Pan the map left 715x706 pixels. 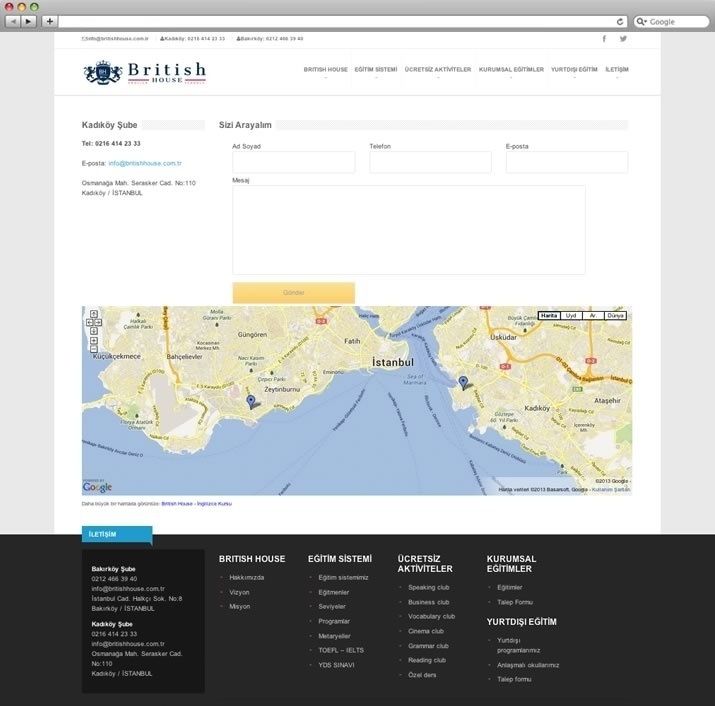(x=89, y=322)
